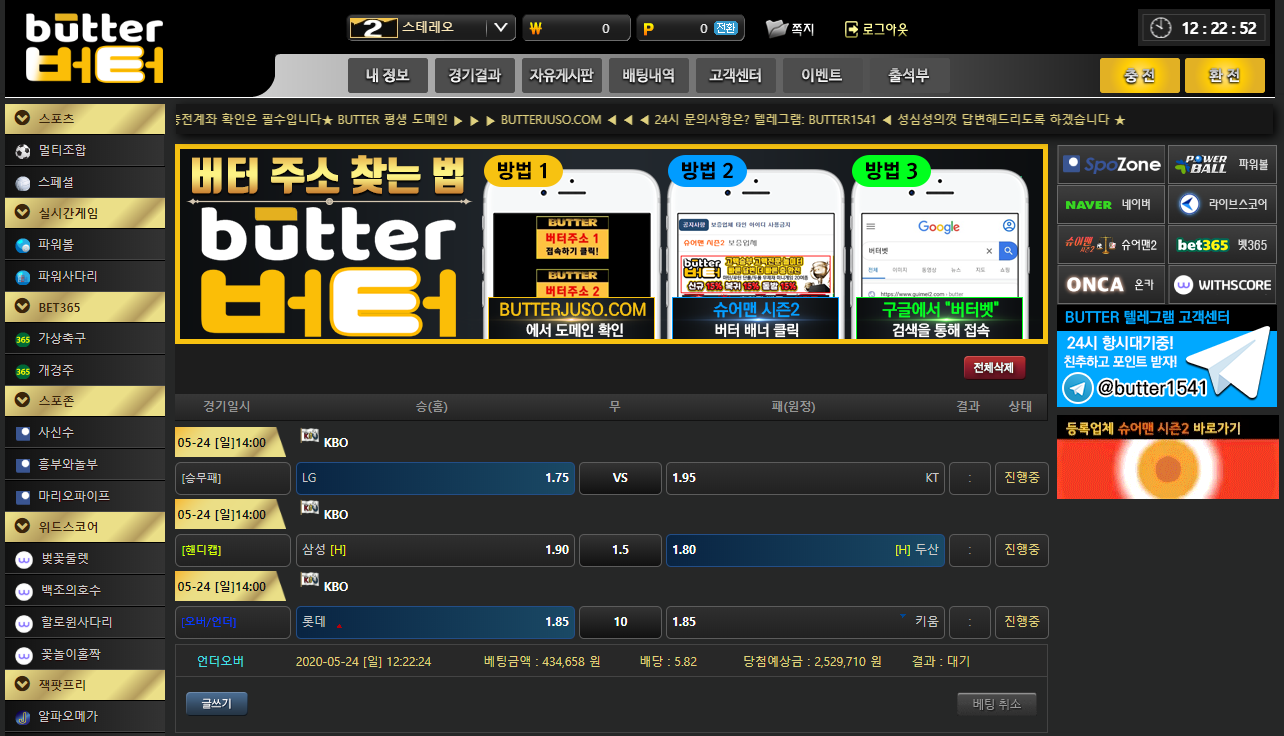1284x736 pixels.
Task: Click the red 전체삭제 button
Action: point(994,368)
